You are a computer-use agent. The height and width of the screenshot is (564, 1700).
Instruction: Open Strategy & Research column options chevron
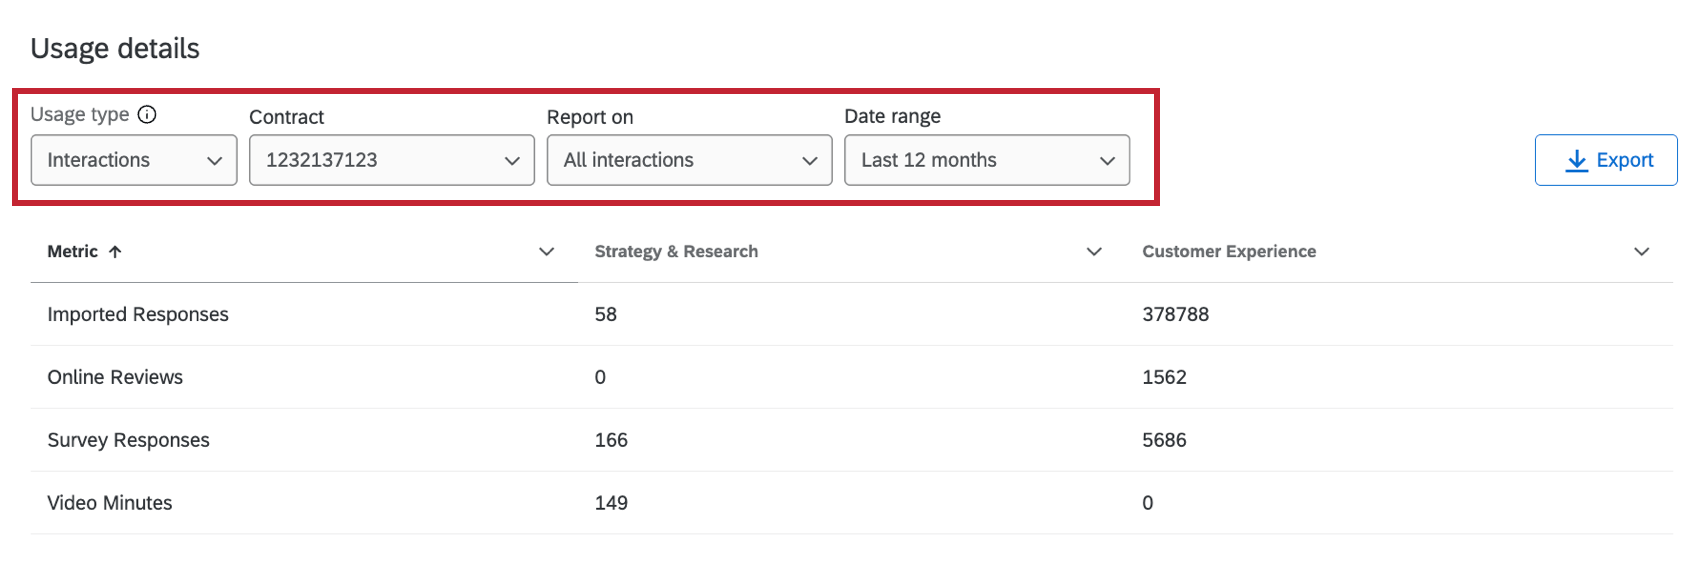pyautogui.click(x=1094, y=252)
